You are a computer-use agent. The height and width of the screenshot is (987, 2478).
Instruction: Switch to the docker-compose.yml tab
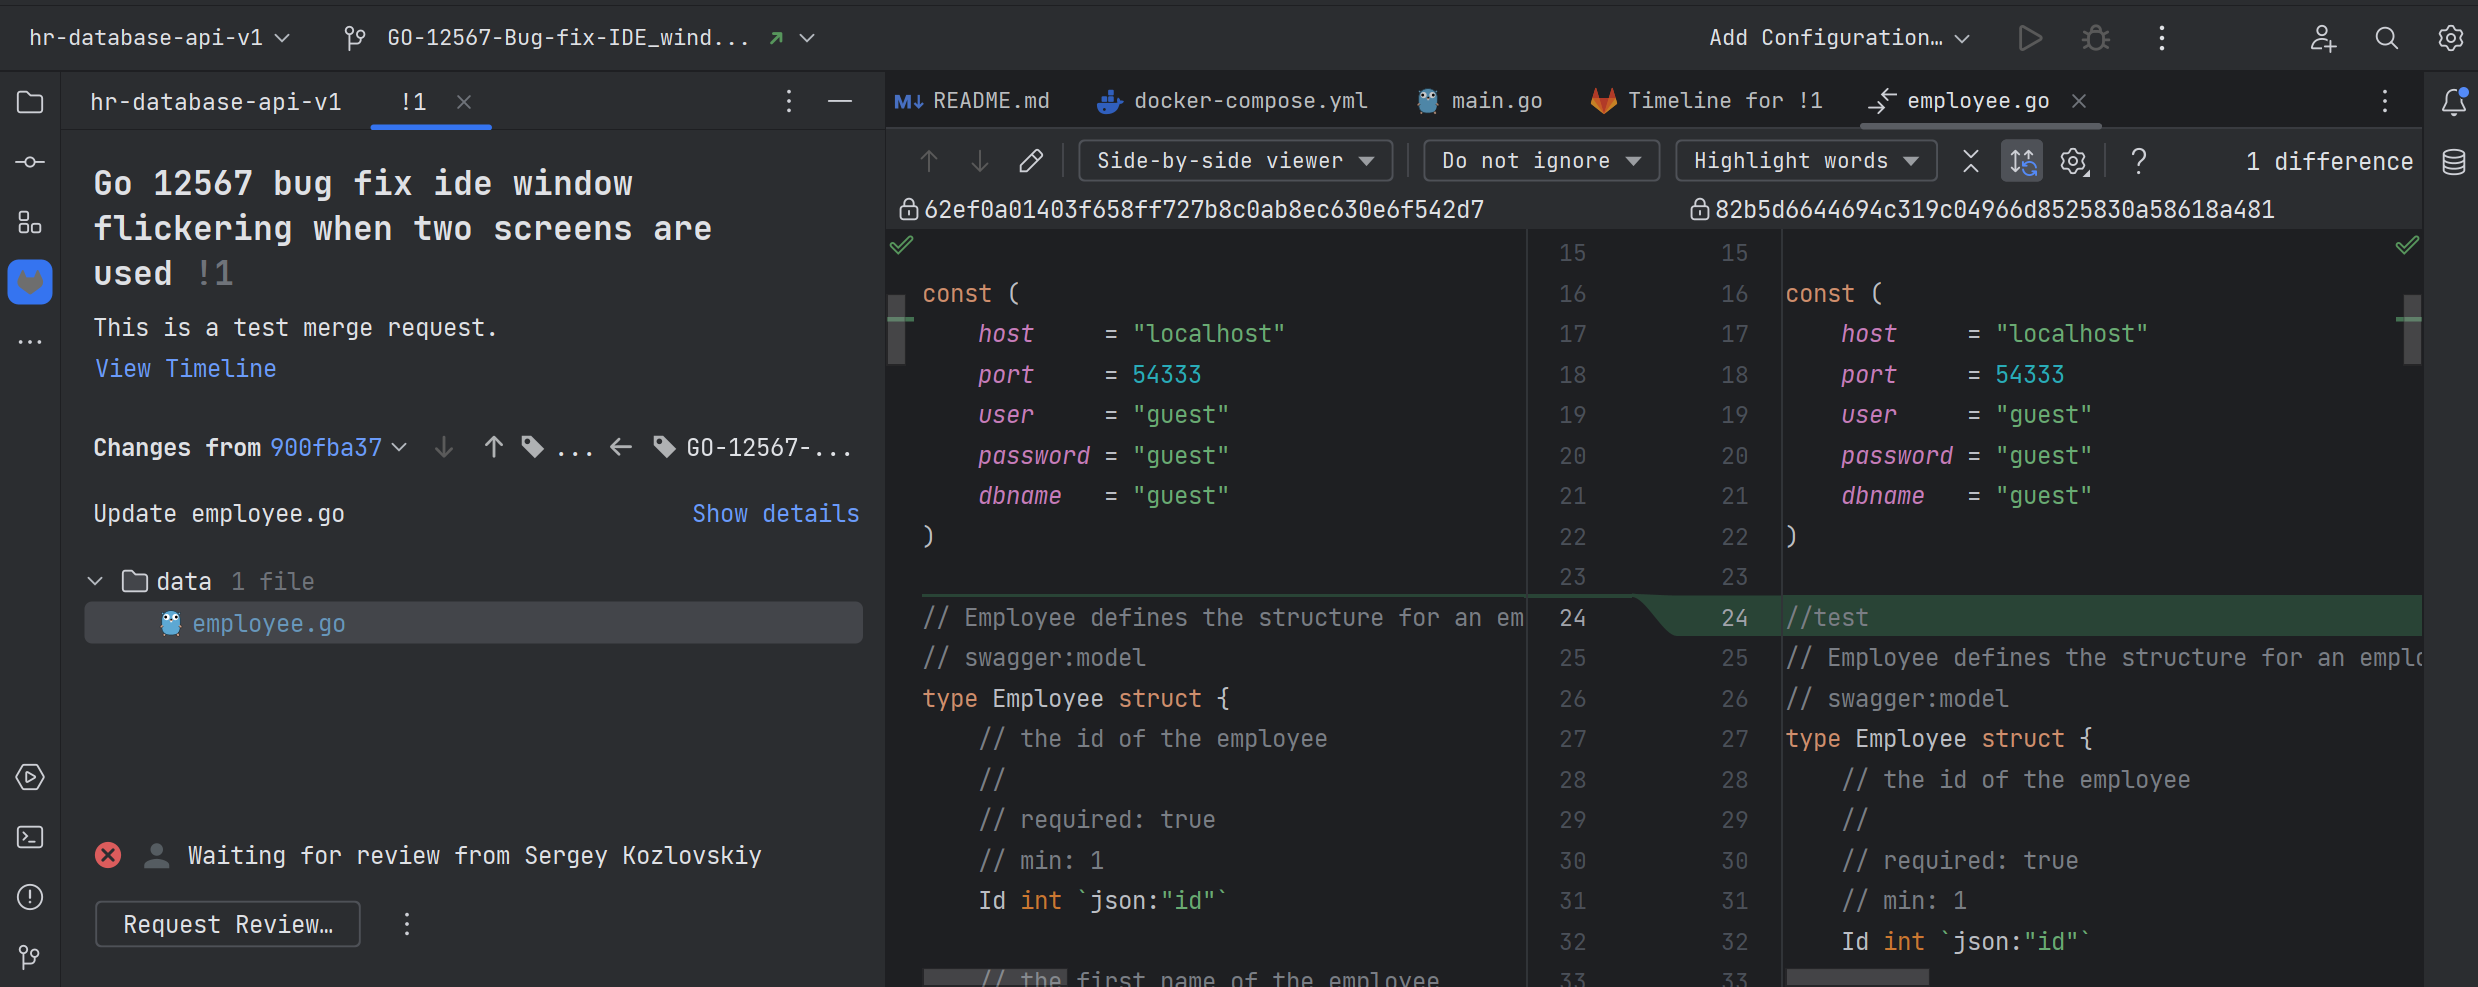click(1232, 101)
